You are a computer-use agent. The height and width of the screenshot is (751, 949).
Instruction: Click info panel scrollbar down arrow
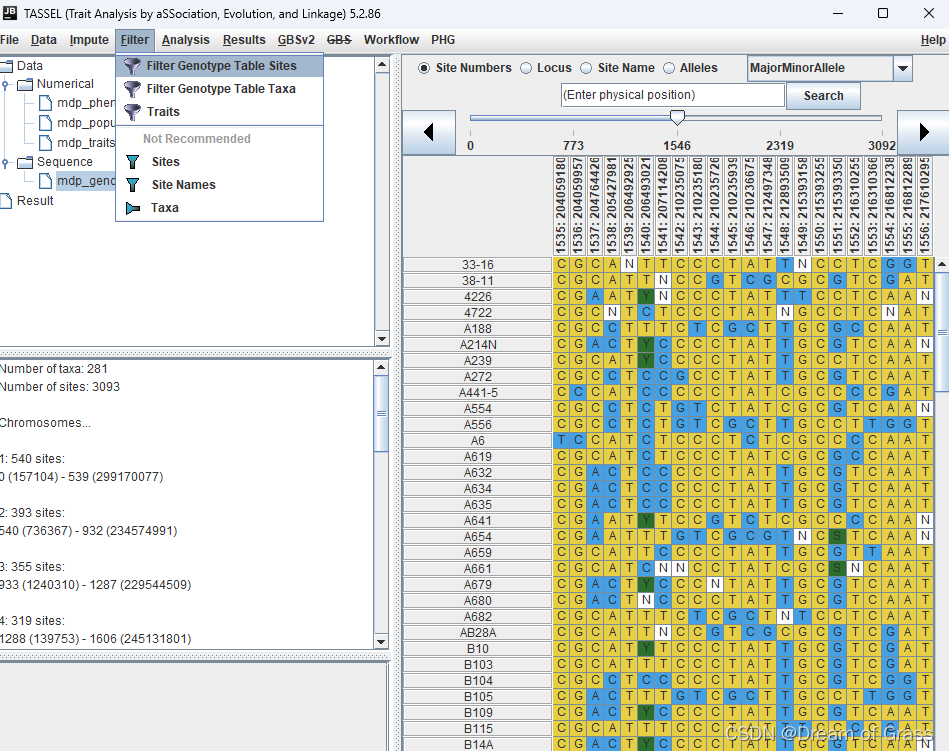tap(381, 642)
